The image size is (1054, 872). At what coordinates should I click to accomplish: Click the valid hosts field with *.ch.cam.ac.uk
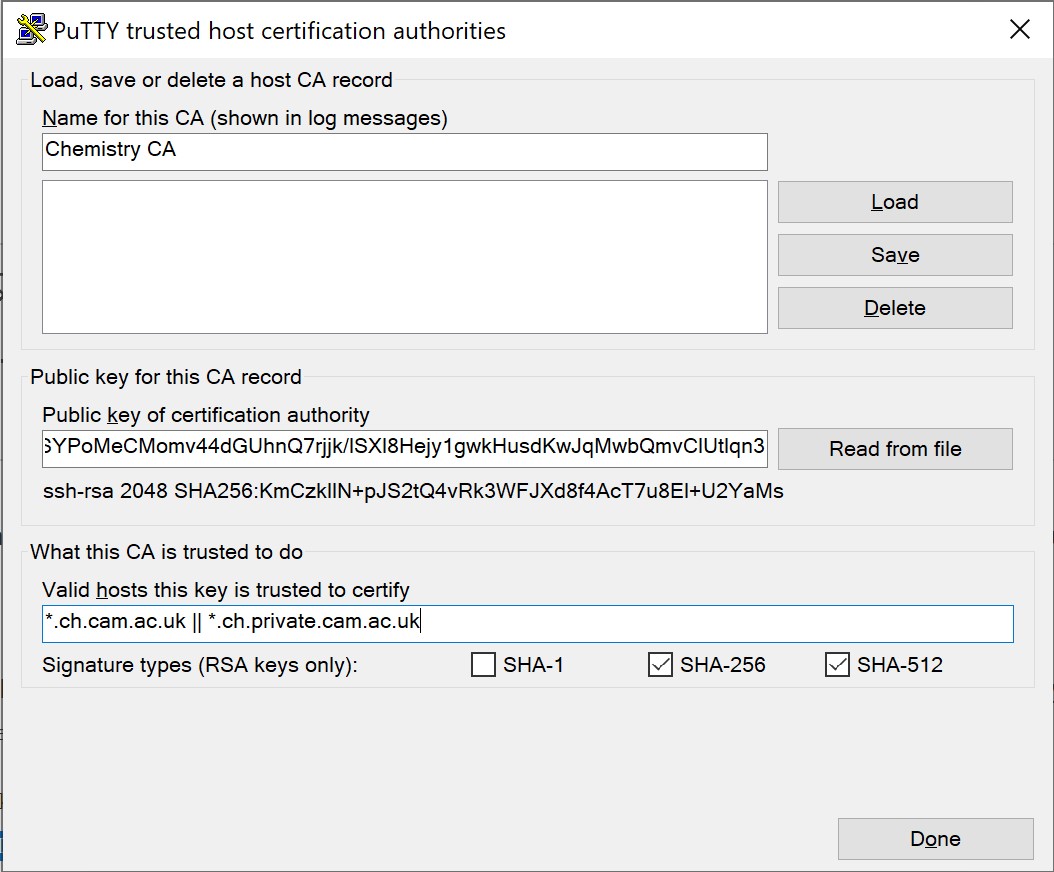pyautogui.click(x=528, y=623)
